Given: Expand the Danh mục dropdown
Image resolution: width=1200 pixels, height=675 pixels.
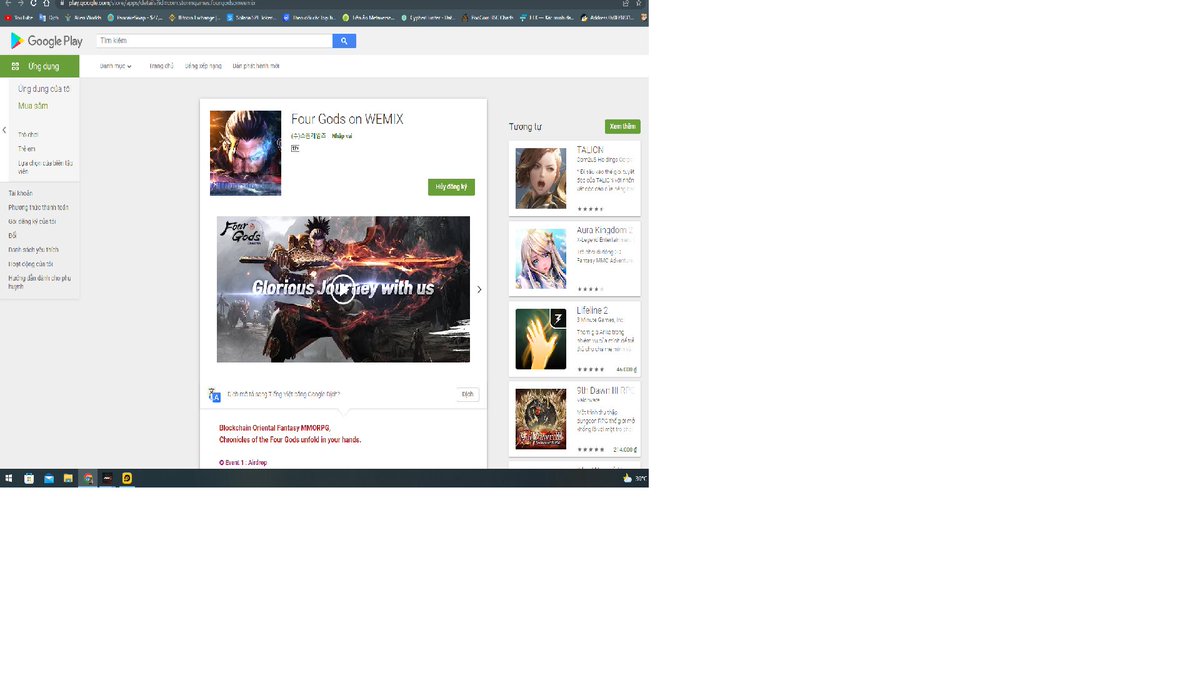Looking at the screenshot, I should [115, 66].
